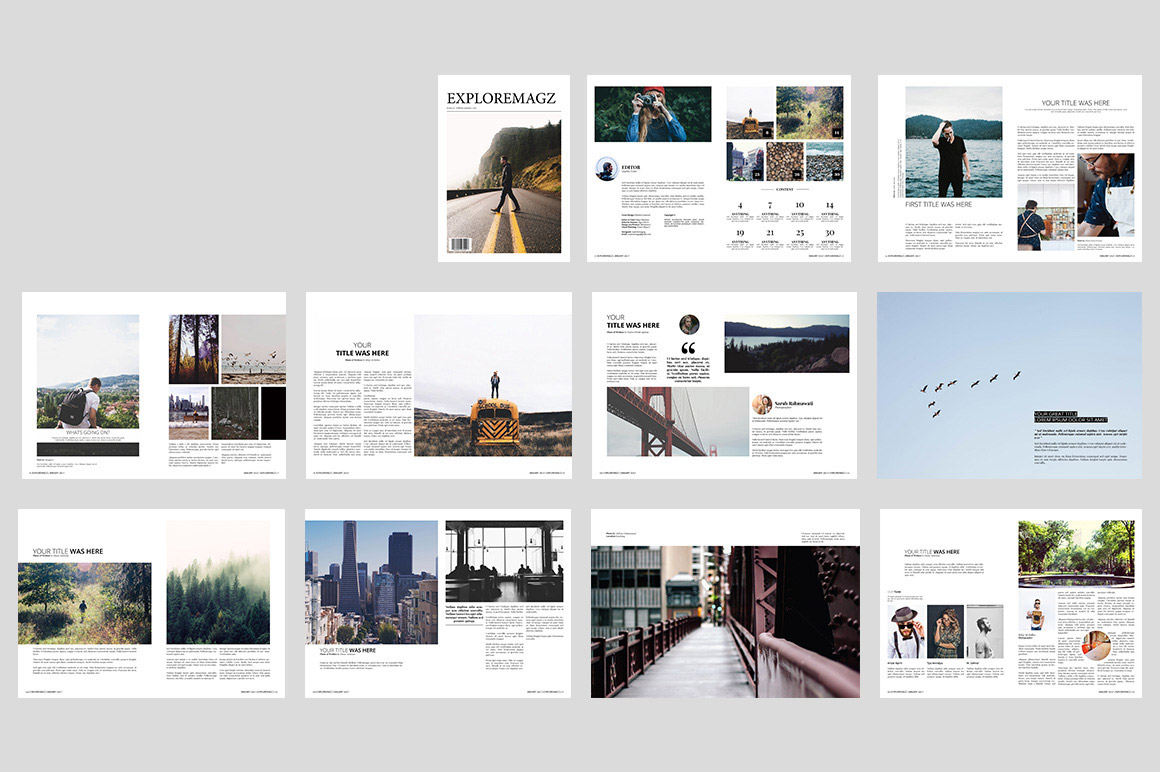Click the flock of birds sky spread
1160x772 pixels.
(1008, 385)
